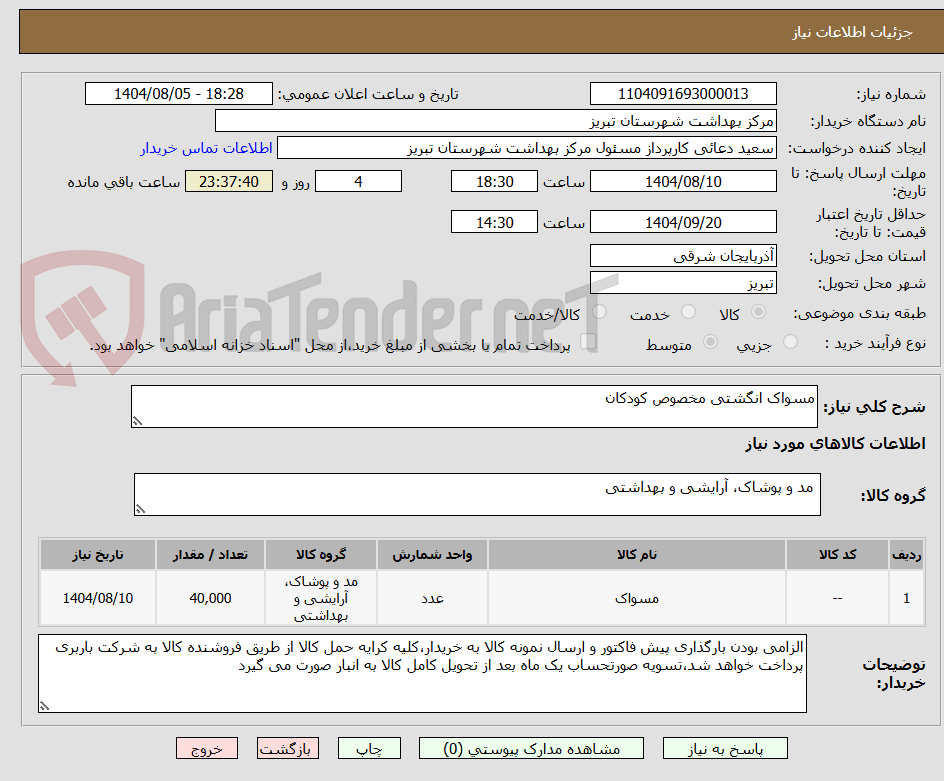The height and width of the screenshot is (781, 944).
Task: Click the تاریخ نیاز column header
Action: tap(98, 555)
